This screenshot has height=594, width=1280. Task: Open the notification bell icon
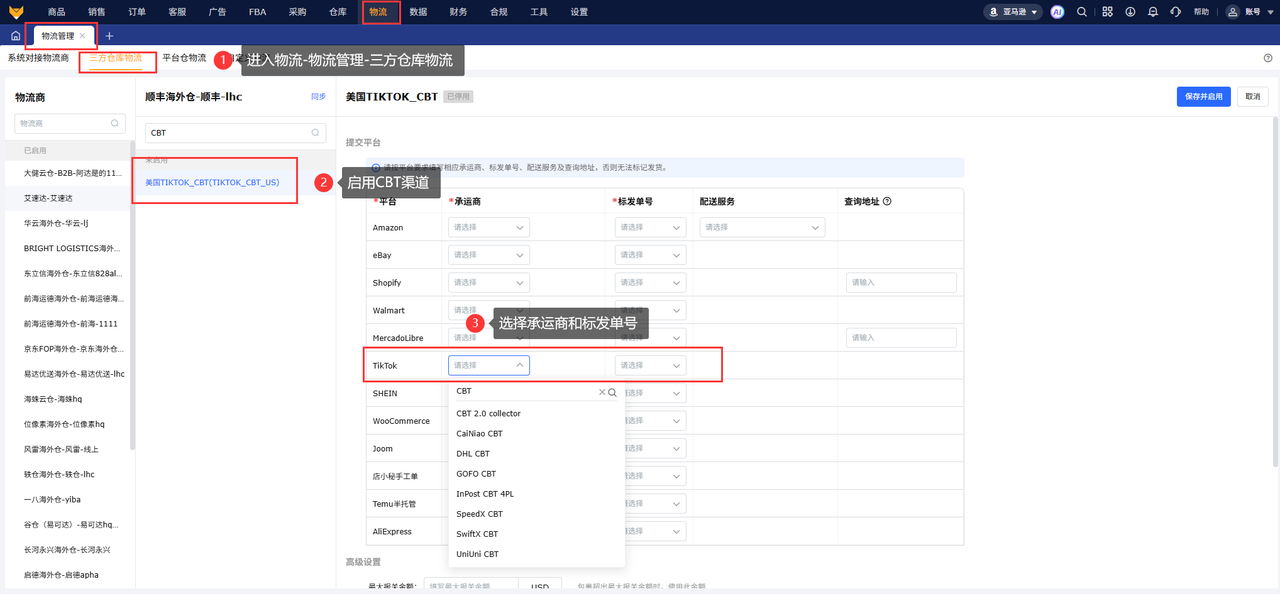point(1153,12)
